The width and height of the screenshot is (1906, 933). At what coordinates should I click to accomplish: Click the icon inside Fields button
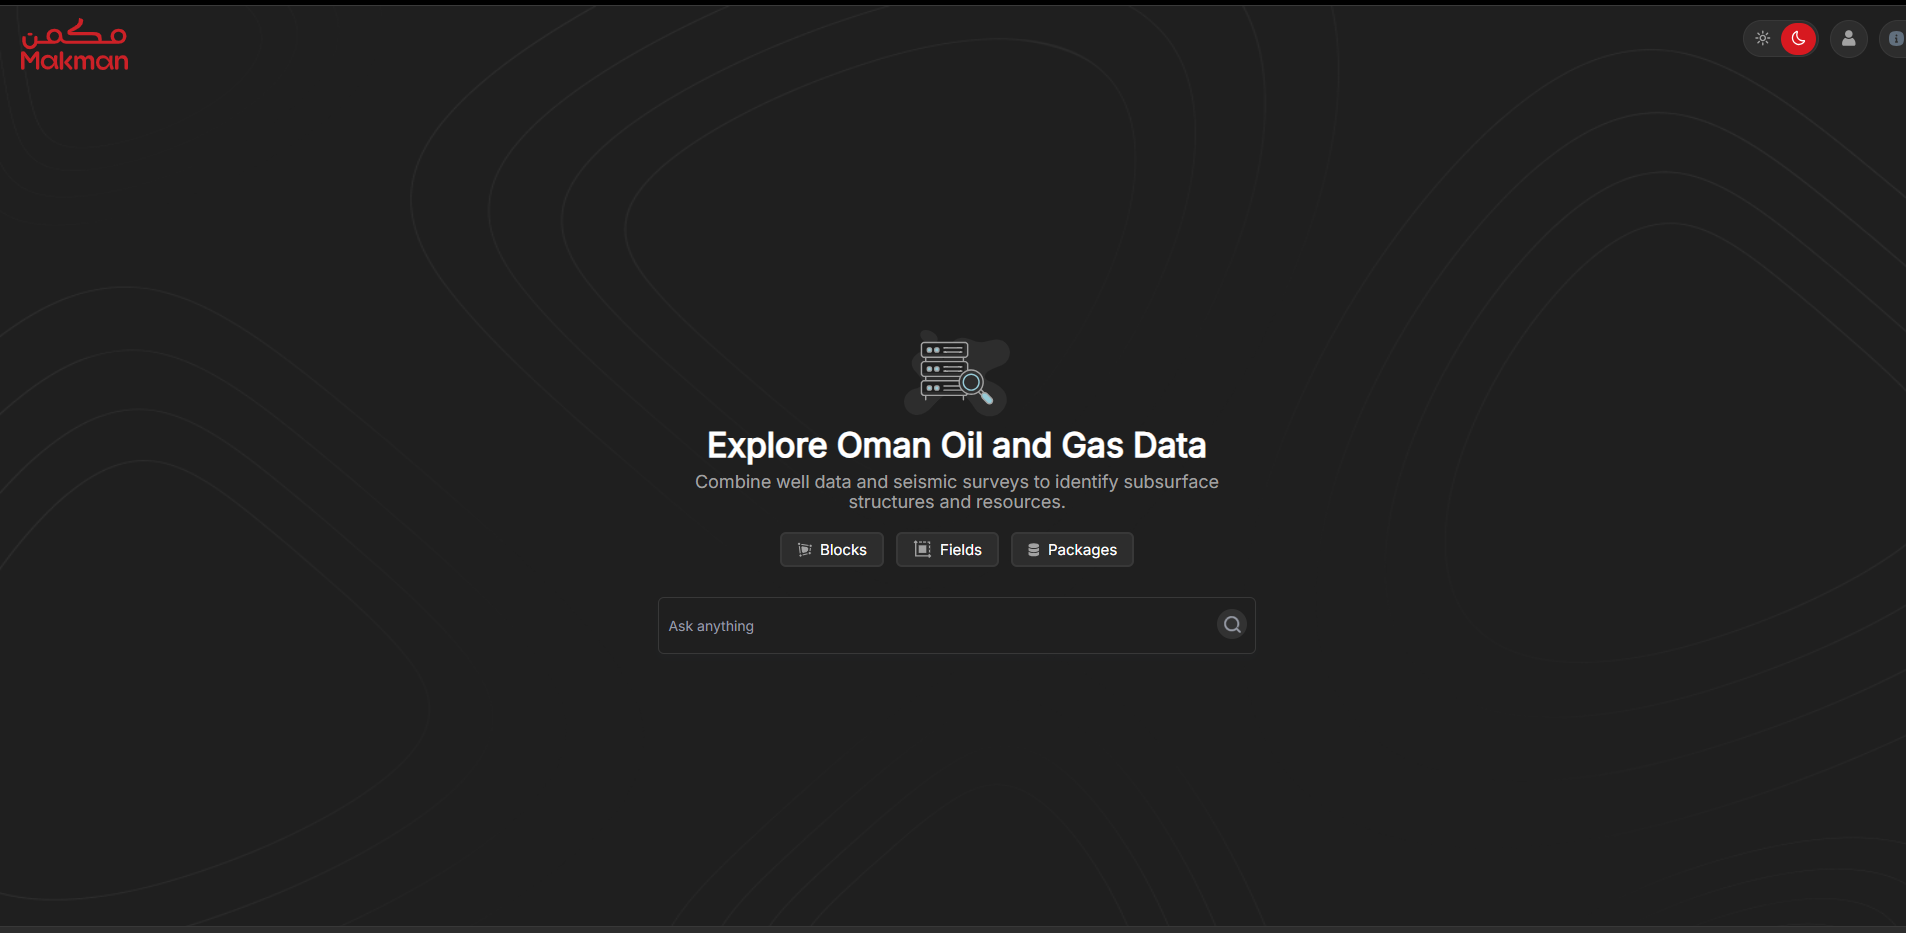[922, 550]
